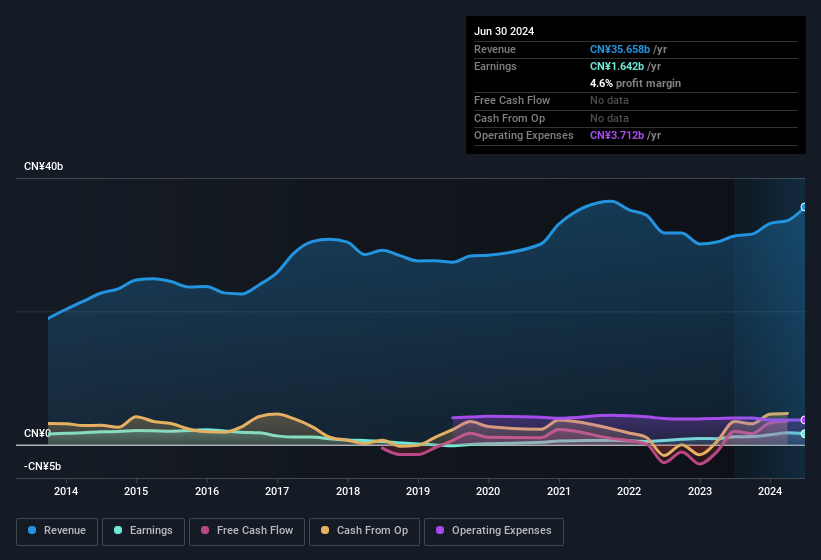Click the CN¥0 y-axis label
The image size is (821, 560).
pos(37,433)
